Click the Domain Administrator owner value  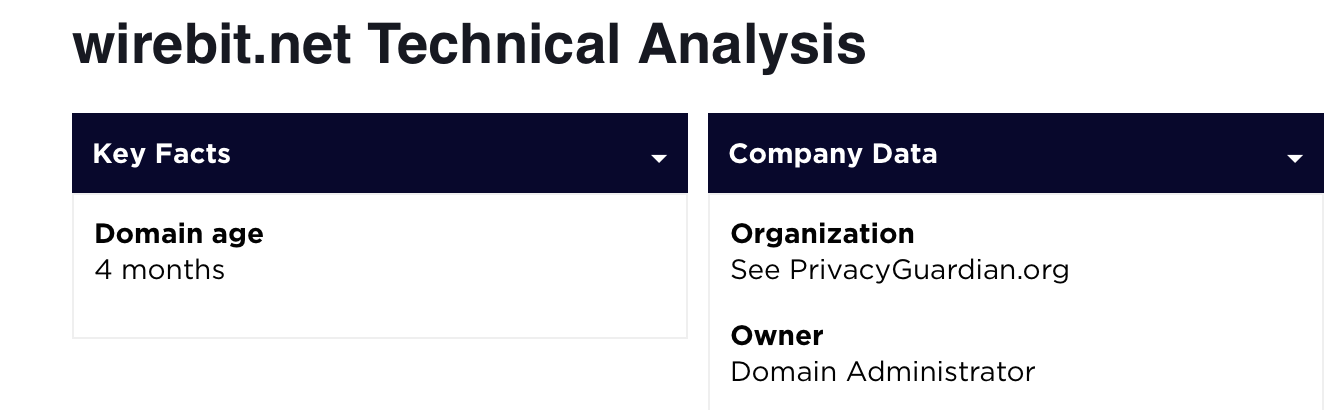(882, 372)
